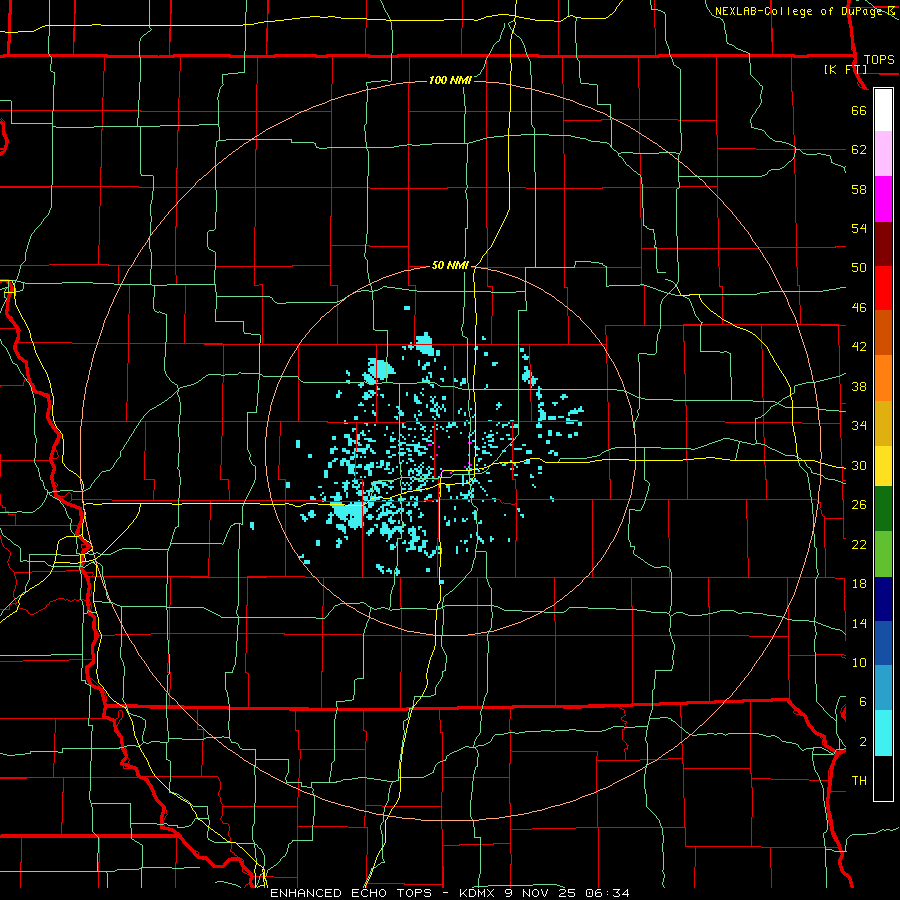This screenshot has height=900, width=900.
Task: Click the legend value 26
Action: click(x=859, y=505)
